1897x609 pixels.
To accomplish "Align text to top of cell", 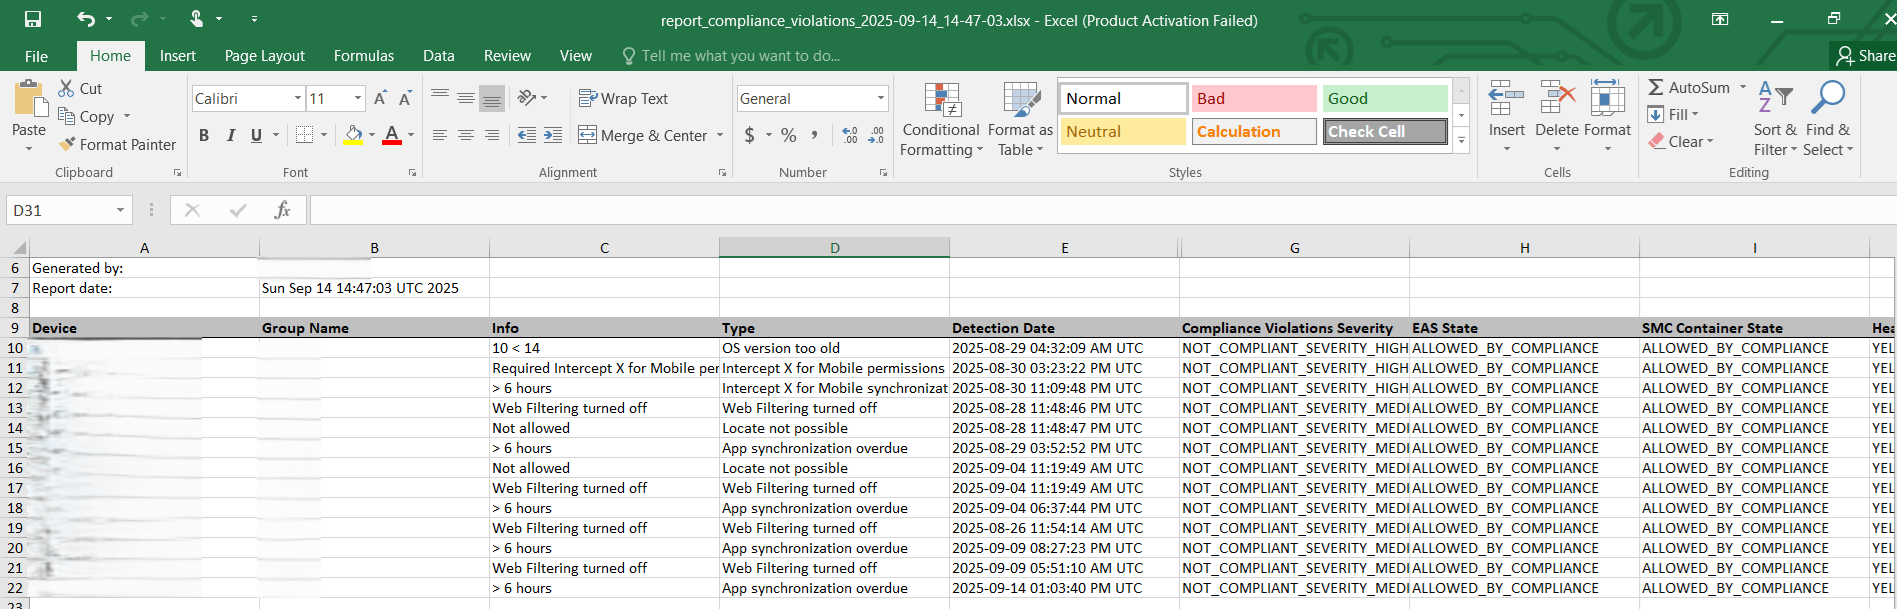I will [x=440, y=97].
